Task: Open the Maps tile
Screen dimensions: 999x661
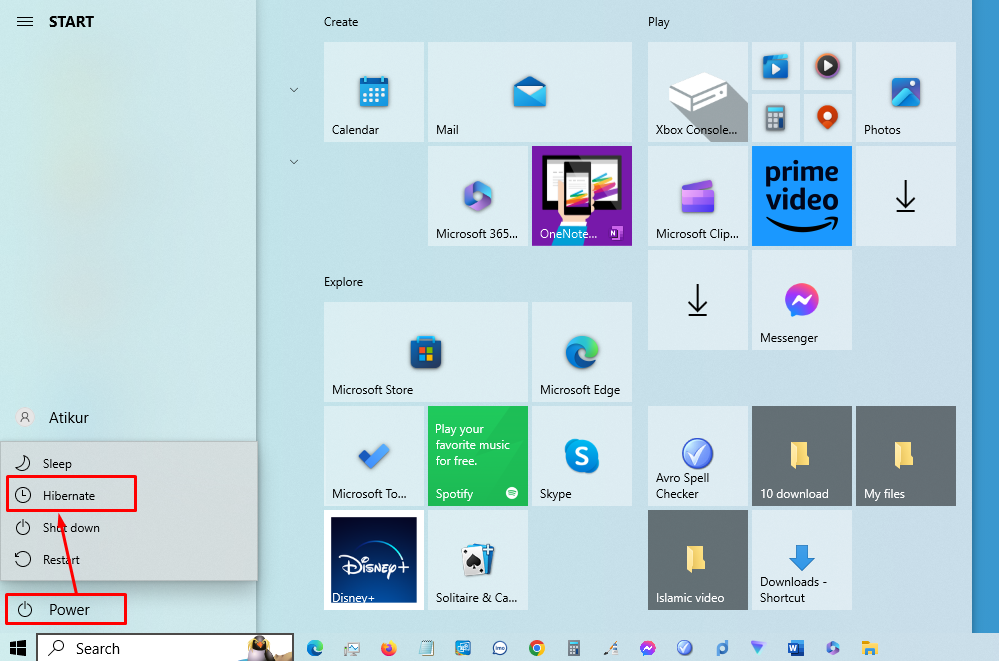Action: [828, 117]
